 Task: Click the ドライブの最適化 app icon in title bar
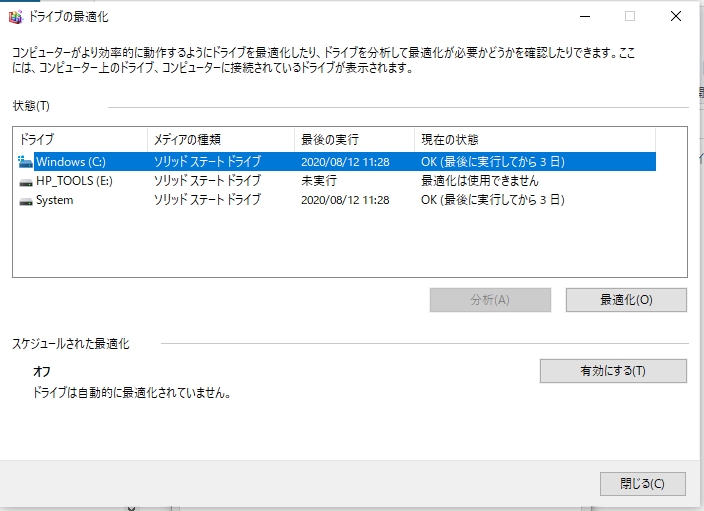pyautogui.click(x=15, y=17)
